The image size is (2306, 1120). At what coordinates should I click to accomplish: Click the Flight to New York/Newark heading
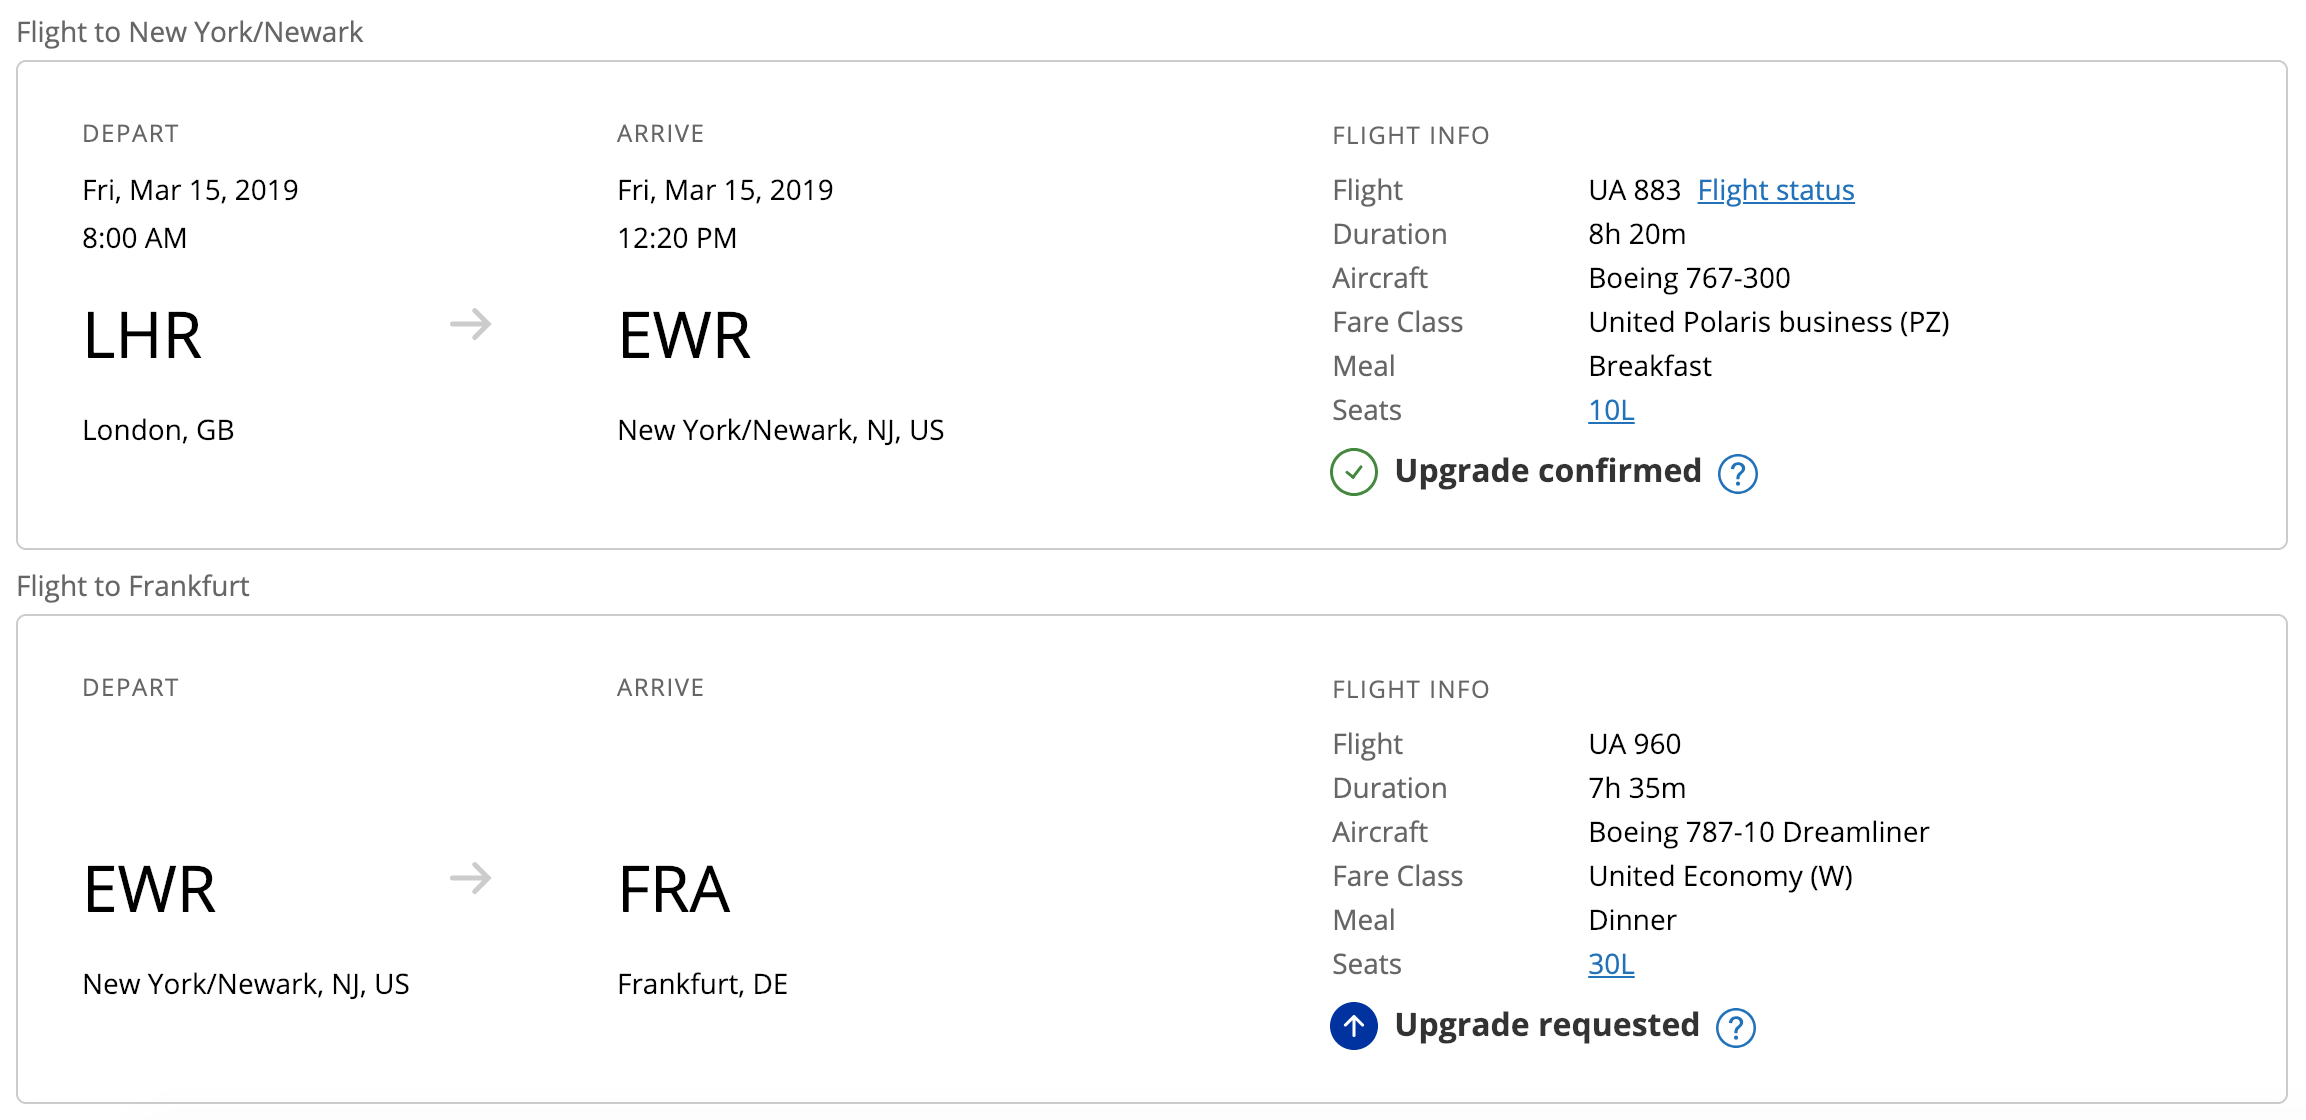click(x=190, y=32)
